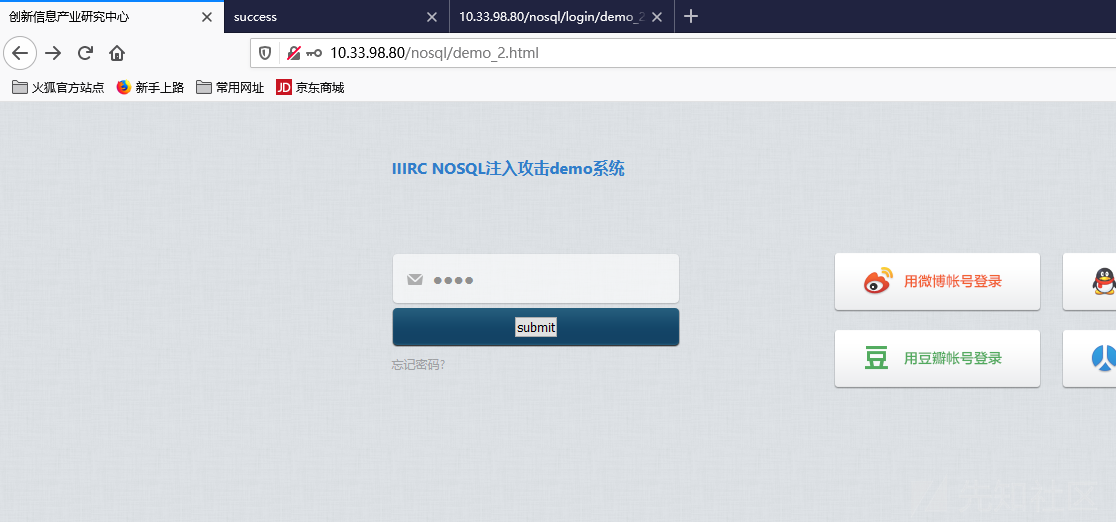Go to the Firefox home page
Screen dimensions: 1116x522
point(117,53)
